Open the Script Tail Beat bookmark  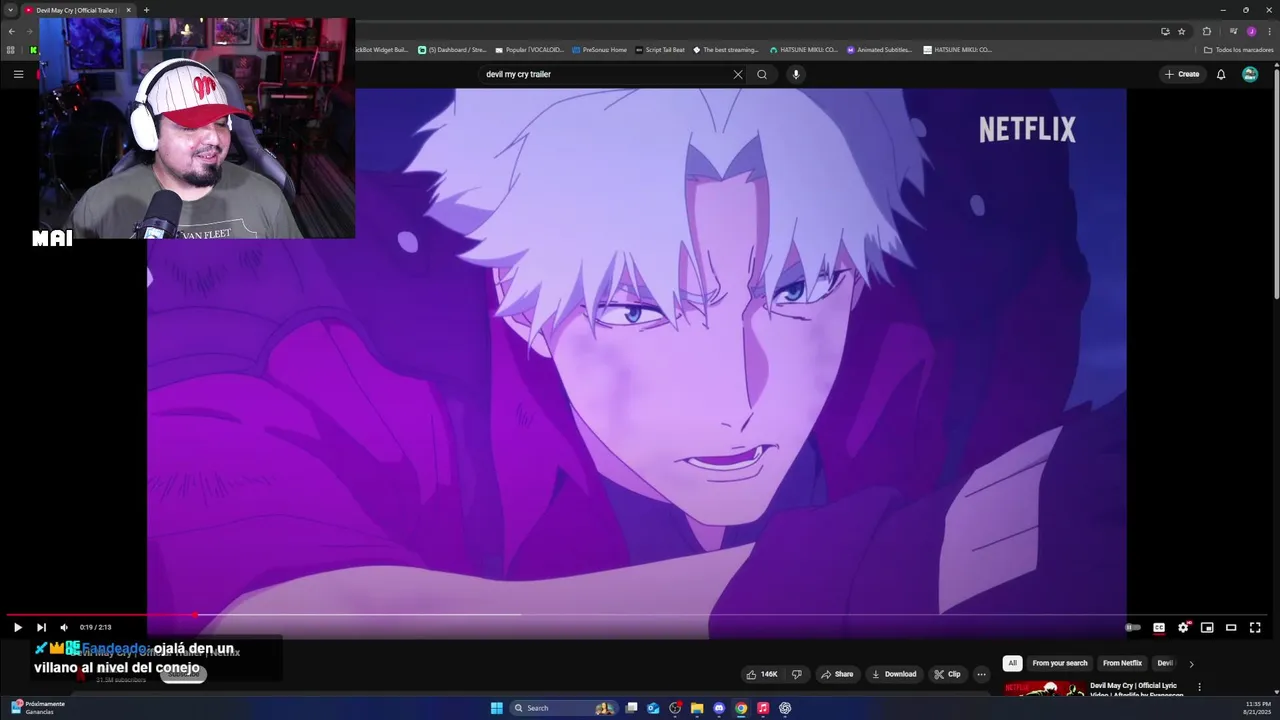coord(660,50)
